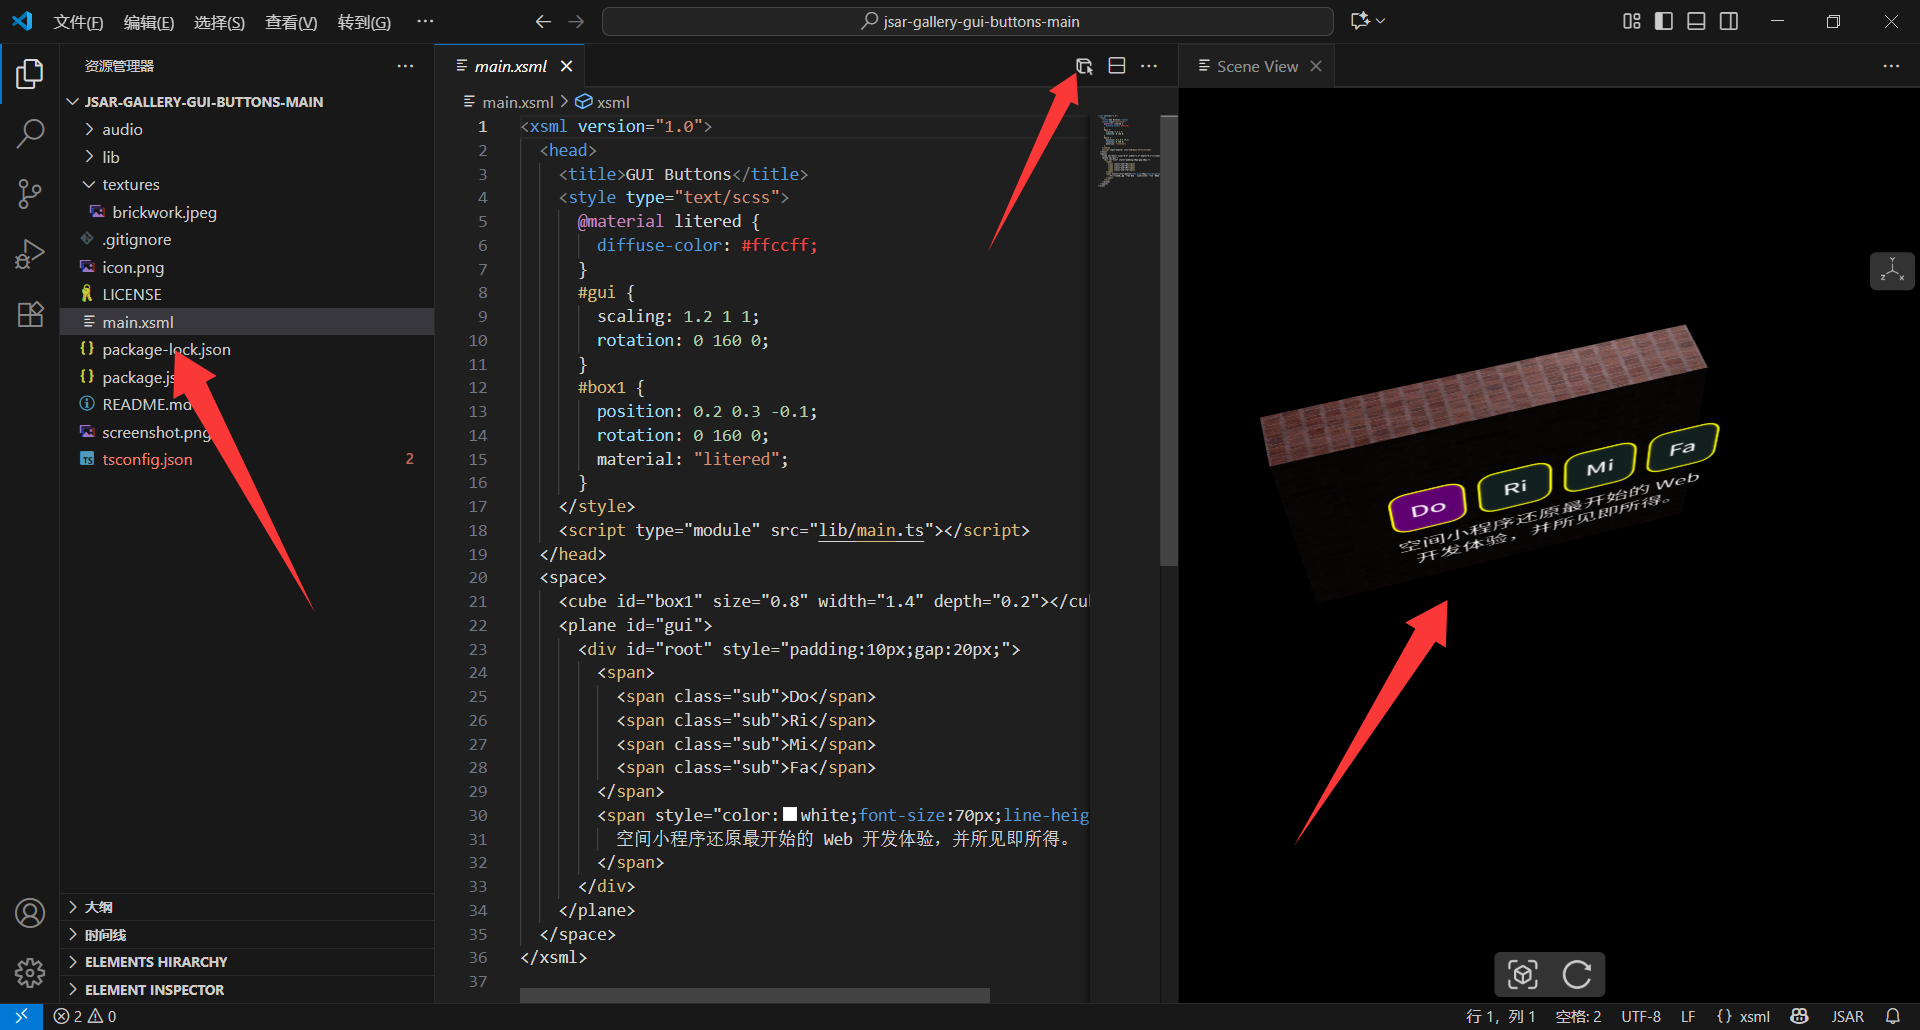Toggle the bottom panel
This screenshot has height=1030, width=1920.
[1696, 21]
